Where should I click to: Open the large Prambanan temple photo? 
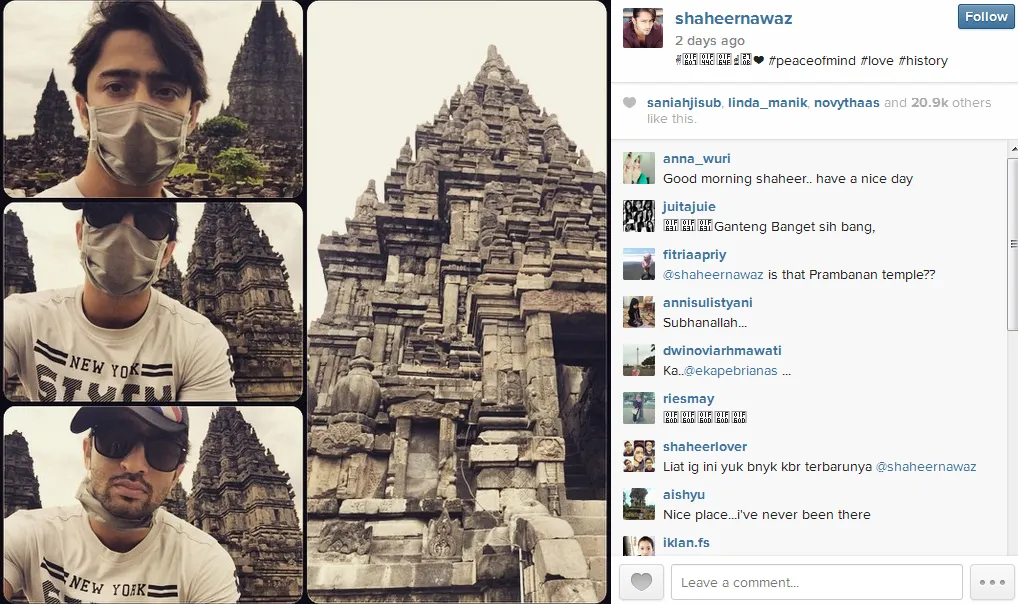tap(457, 302)
